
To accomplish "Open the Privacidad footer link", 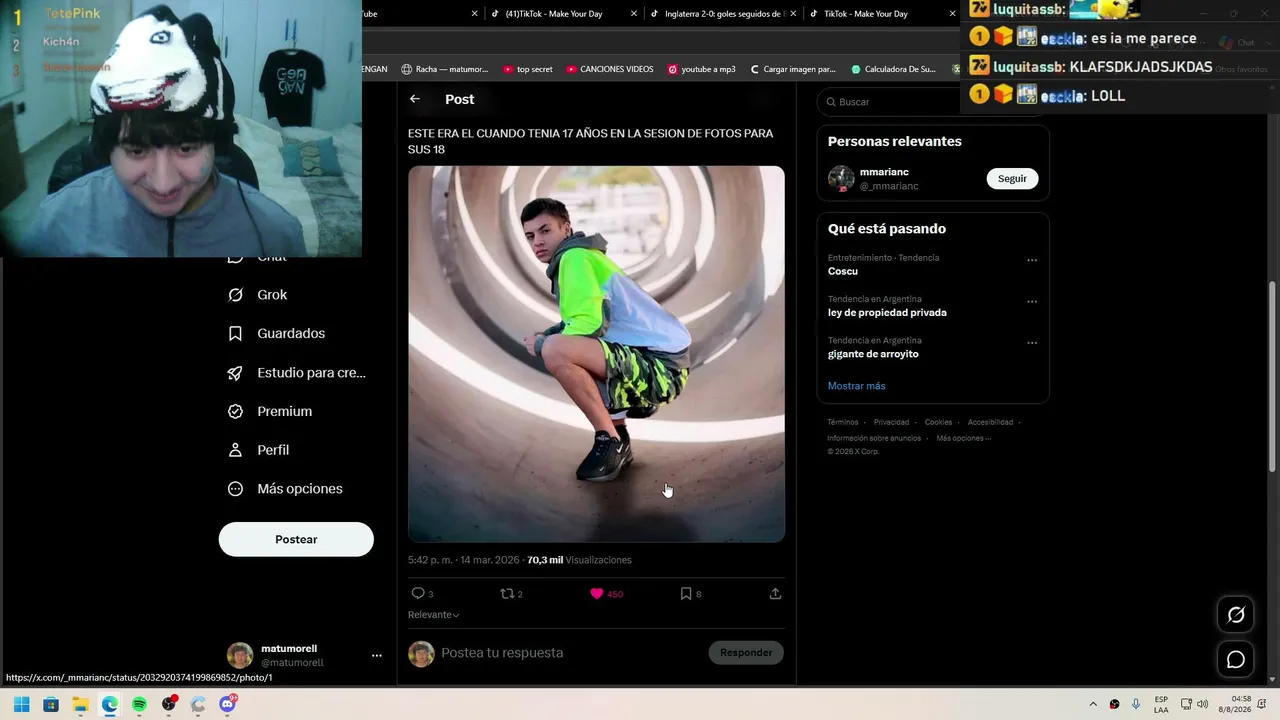I will 891,422.
